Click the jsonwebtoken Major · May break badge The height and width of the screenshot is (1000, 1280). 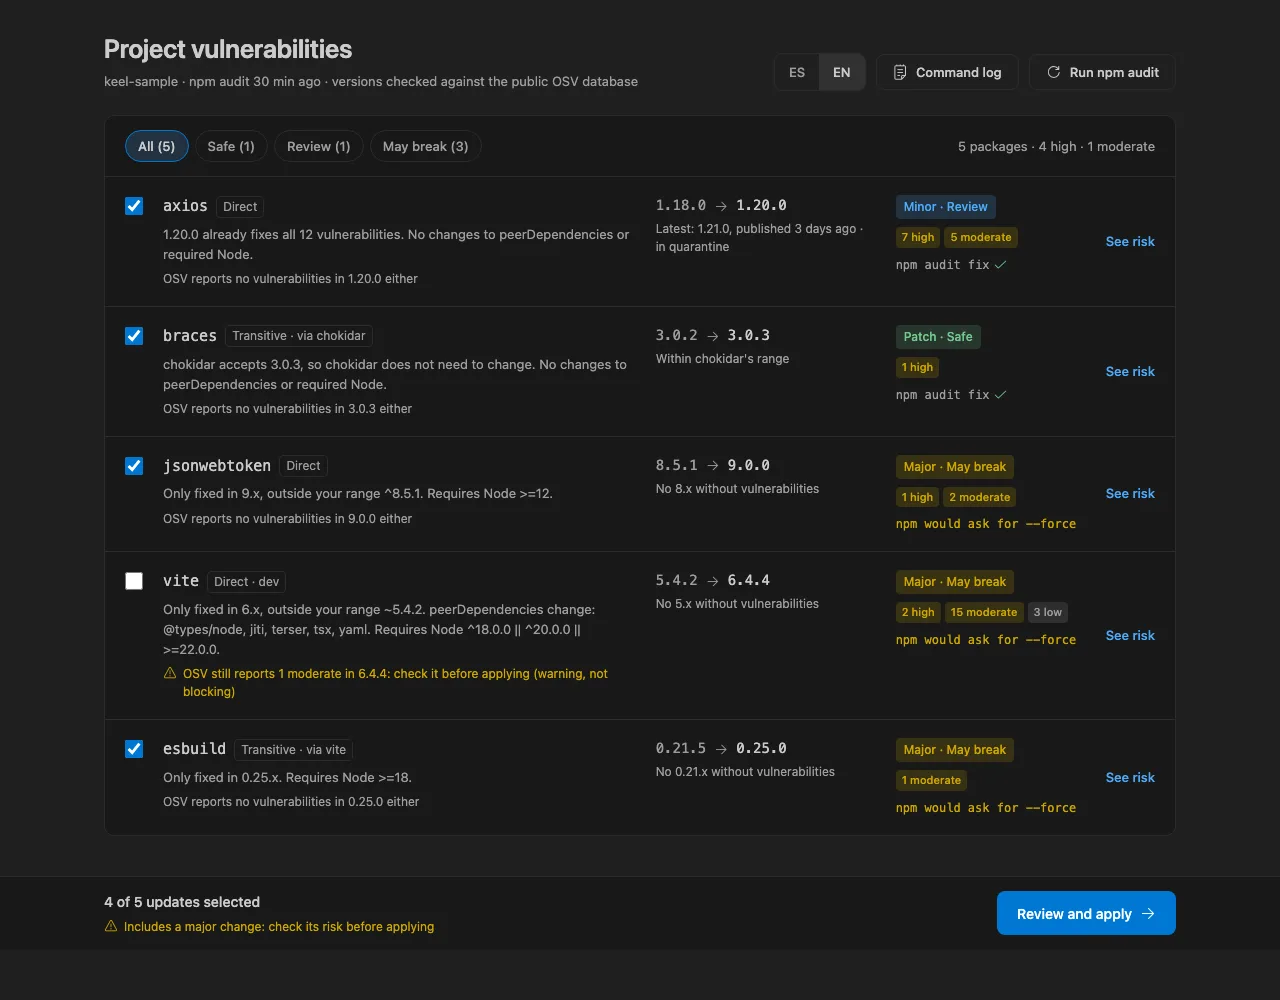click(955, 467)
